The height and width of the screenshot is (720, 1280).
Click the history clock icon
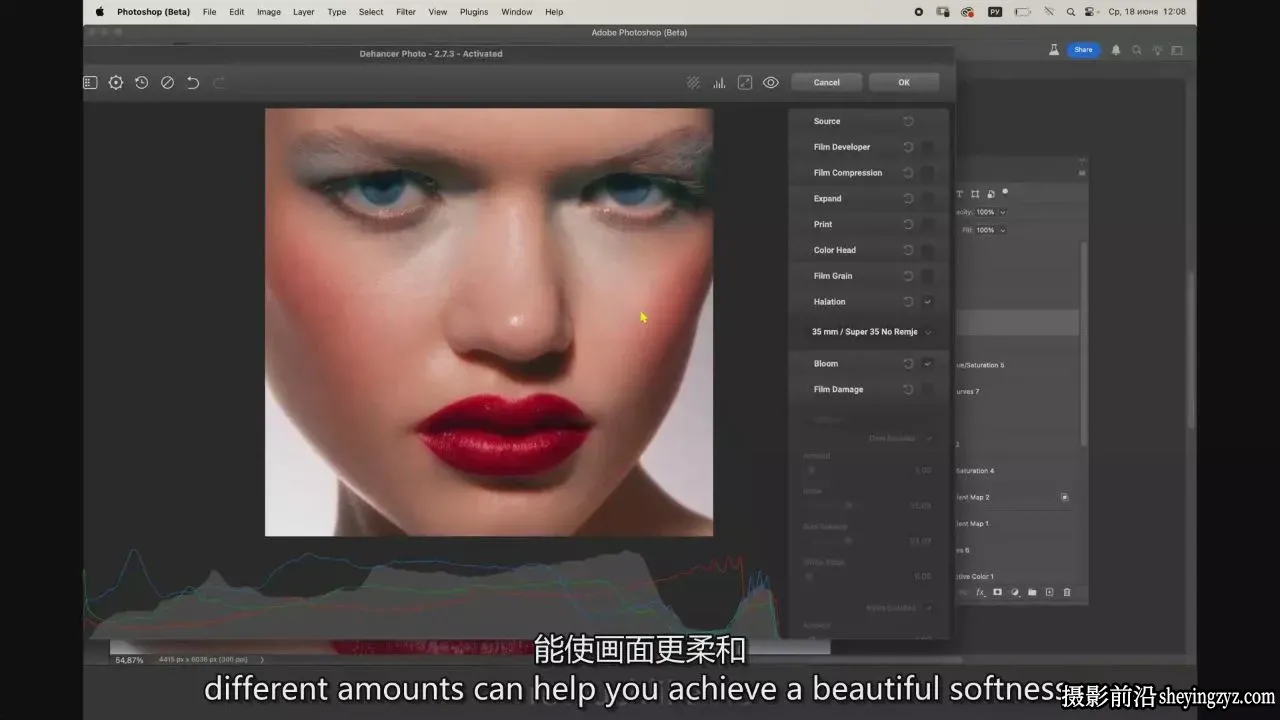pos(142,83)
